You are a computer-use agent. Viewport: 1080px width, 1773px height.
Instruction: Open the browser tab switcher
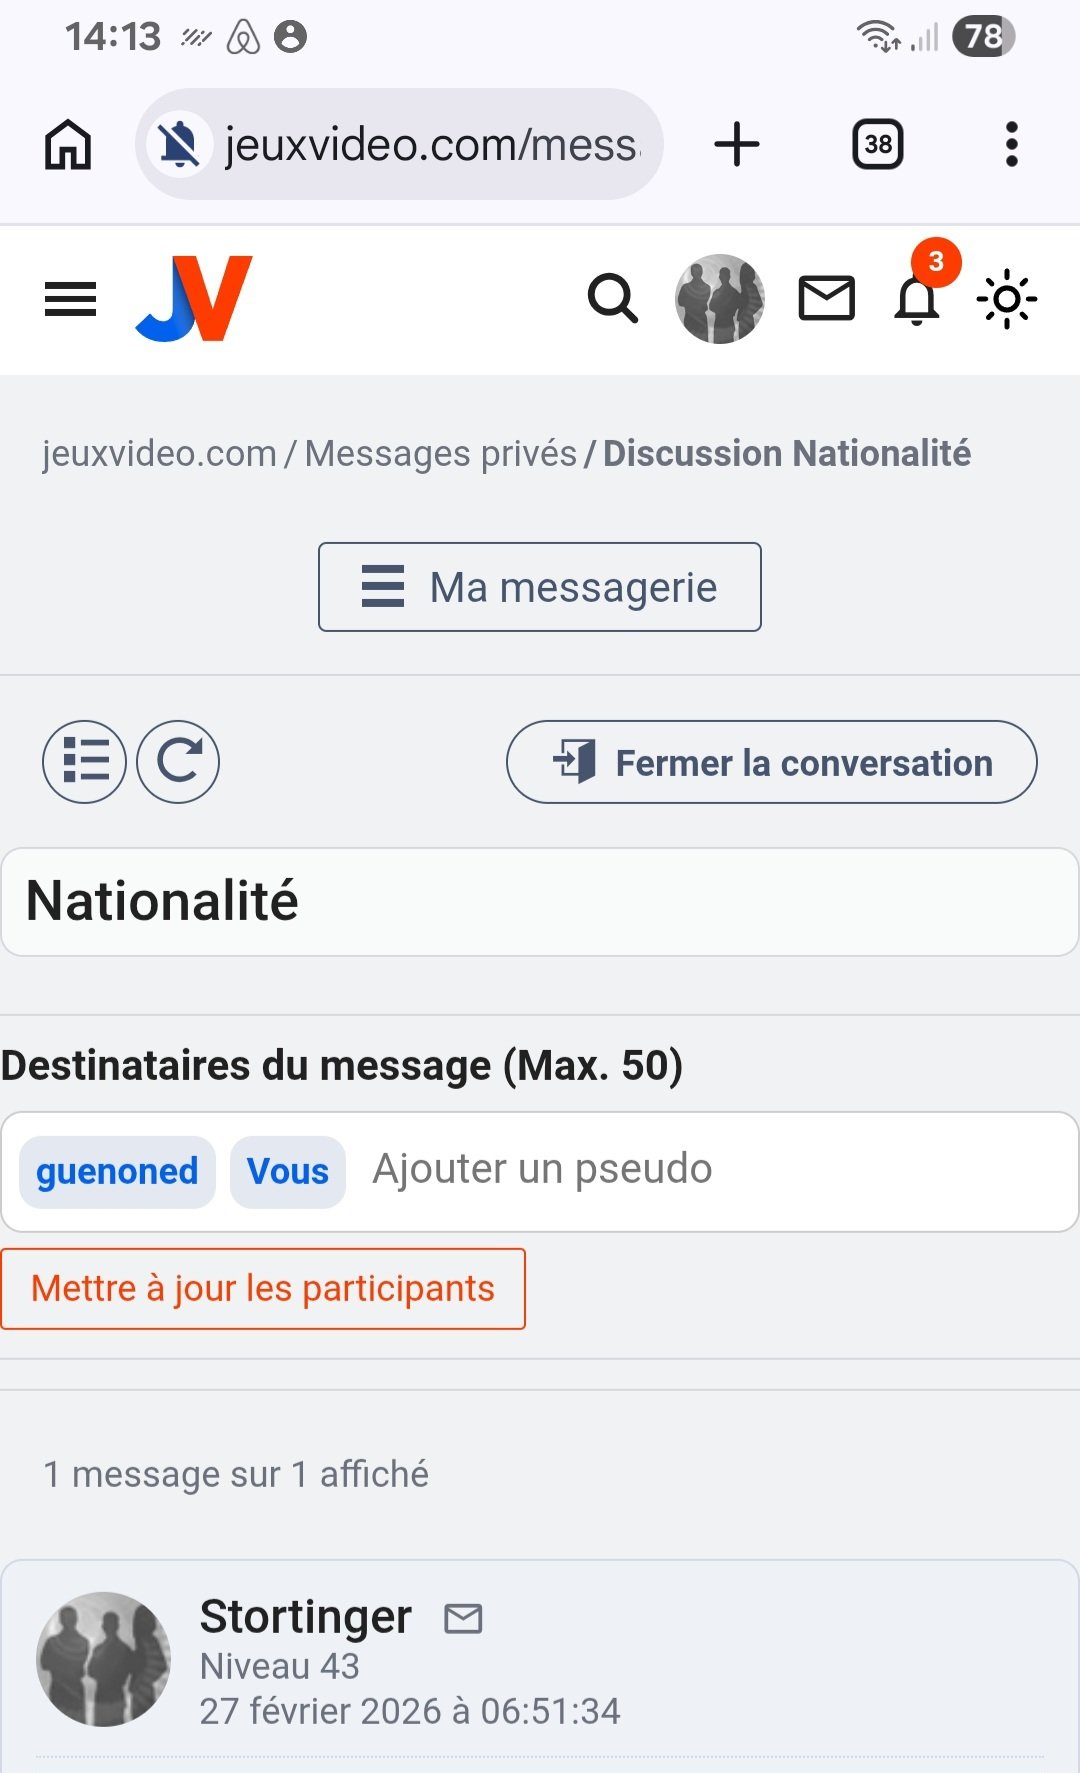point(878,145)
